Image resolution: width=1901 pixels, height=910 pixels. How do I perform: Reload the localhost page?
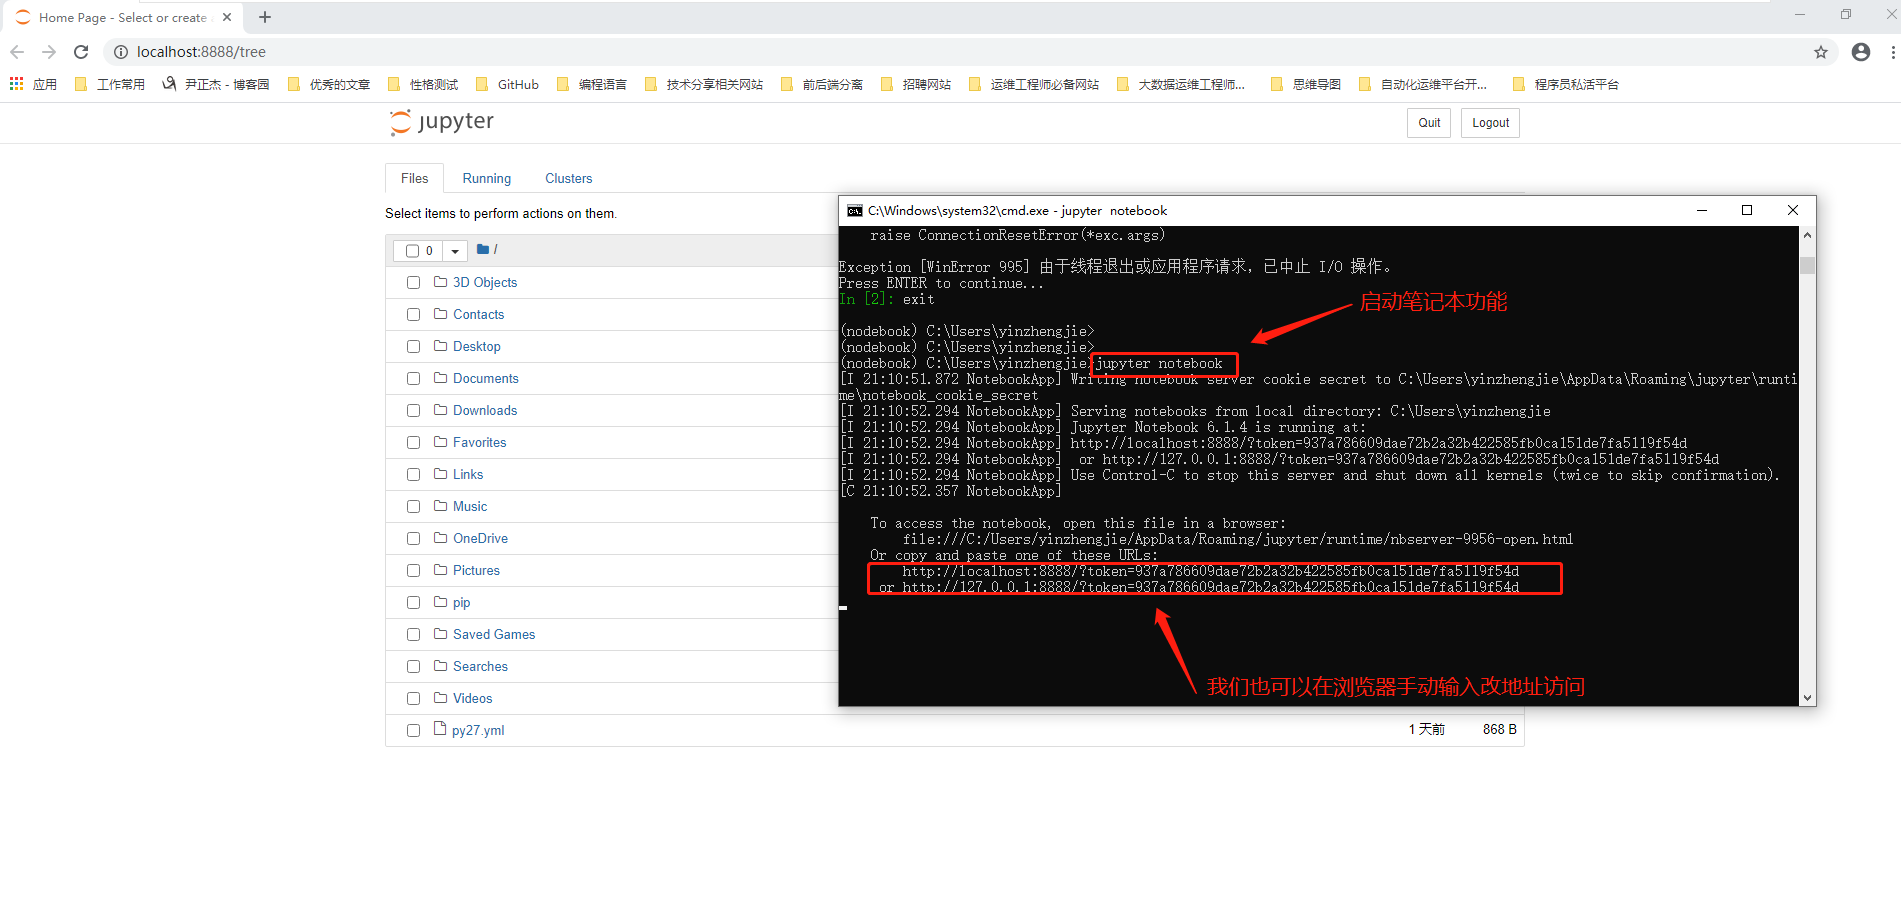tap(81, 52)
